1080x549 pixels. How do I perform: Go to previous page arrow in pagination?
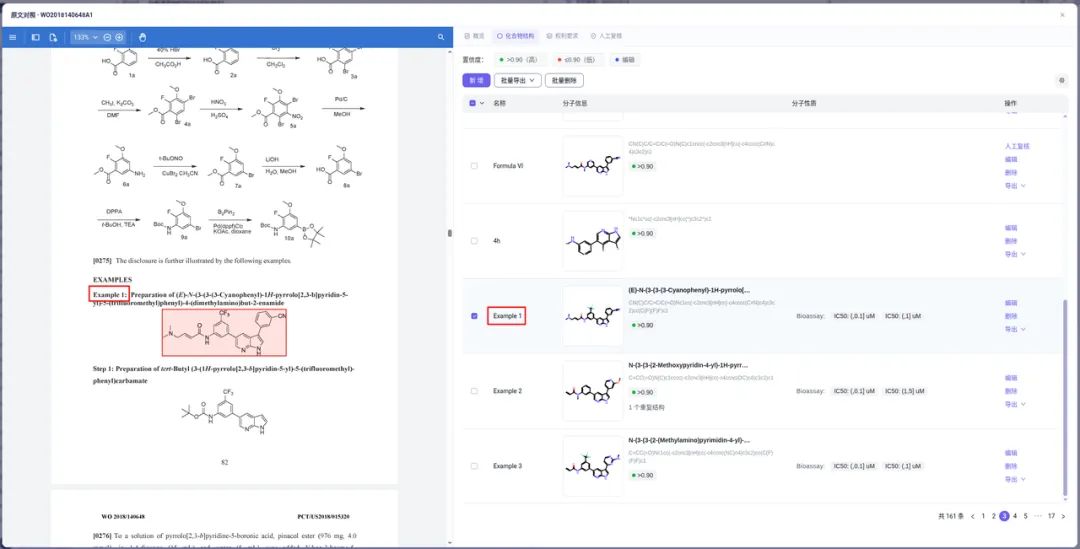[973, 516]
